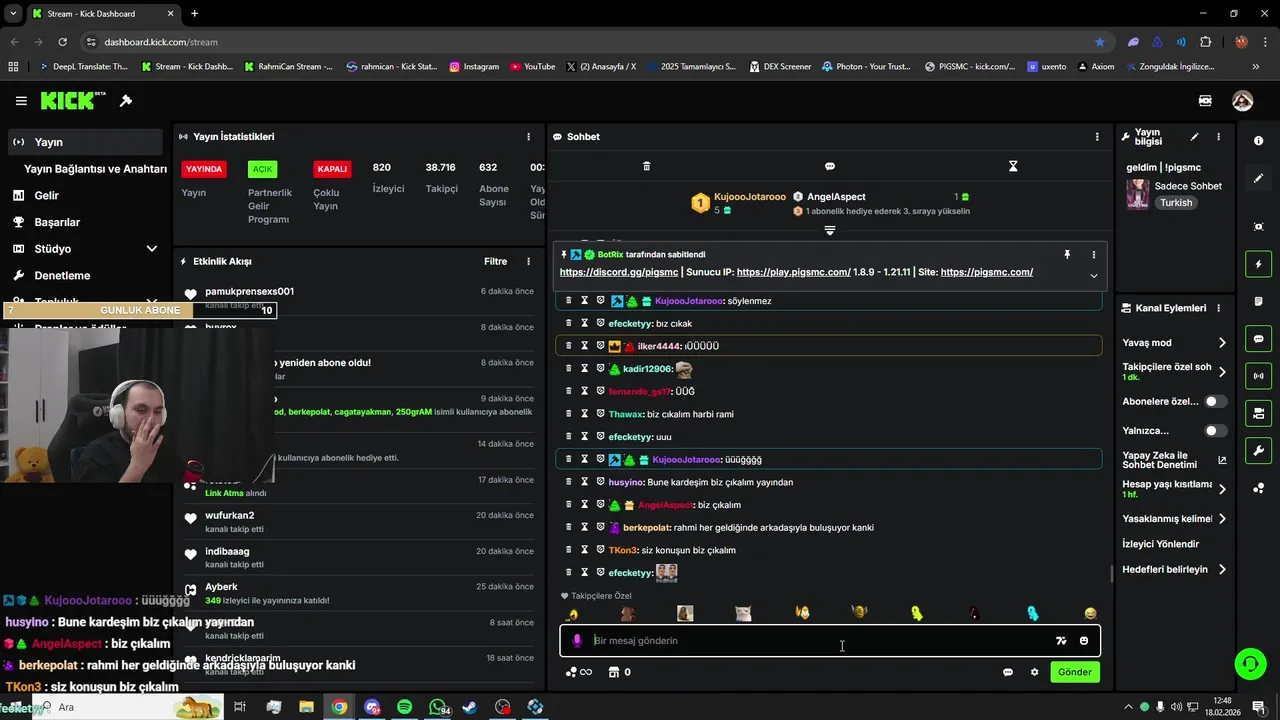
Task: Click the chat bubble icon in chat toolbar
Action: pos(830,166)
